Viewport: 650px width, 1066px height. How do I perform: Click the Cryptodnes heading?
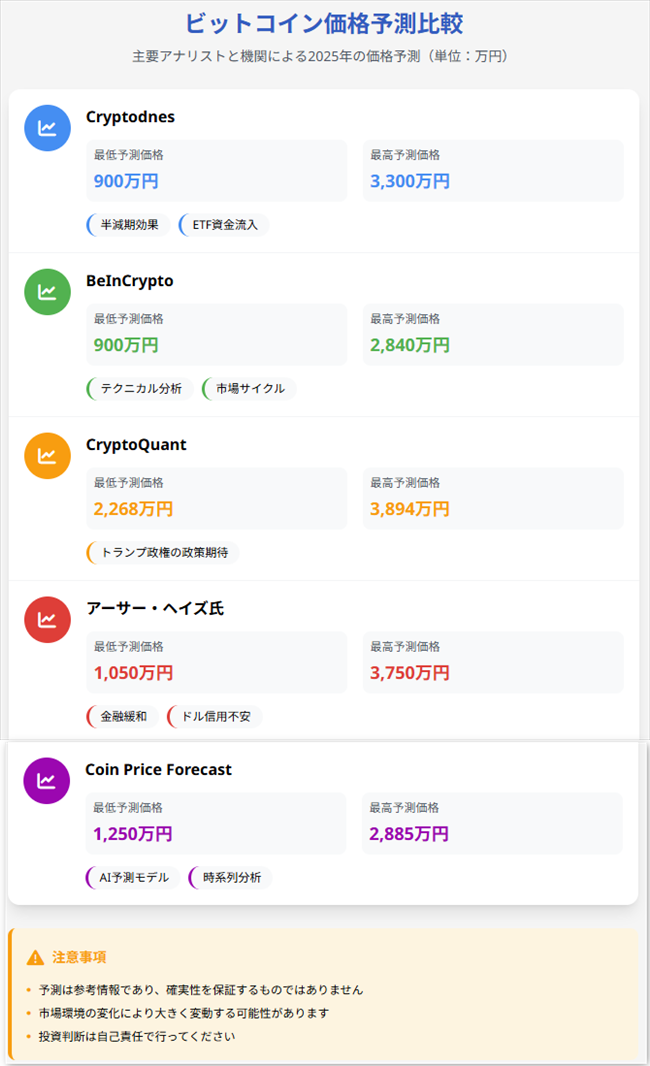click(x=131, y=117)
